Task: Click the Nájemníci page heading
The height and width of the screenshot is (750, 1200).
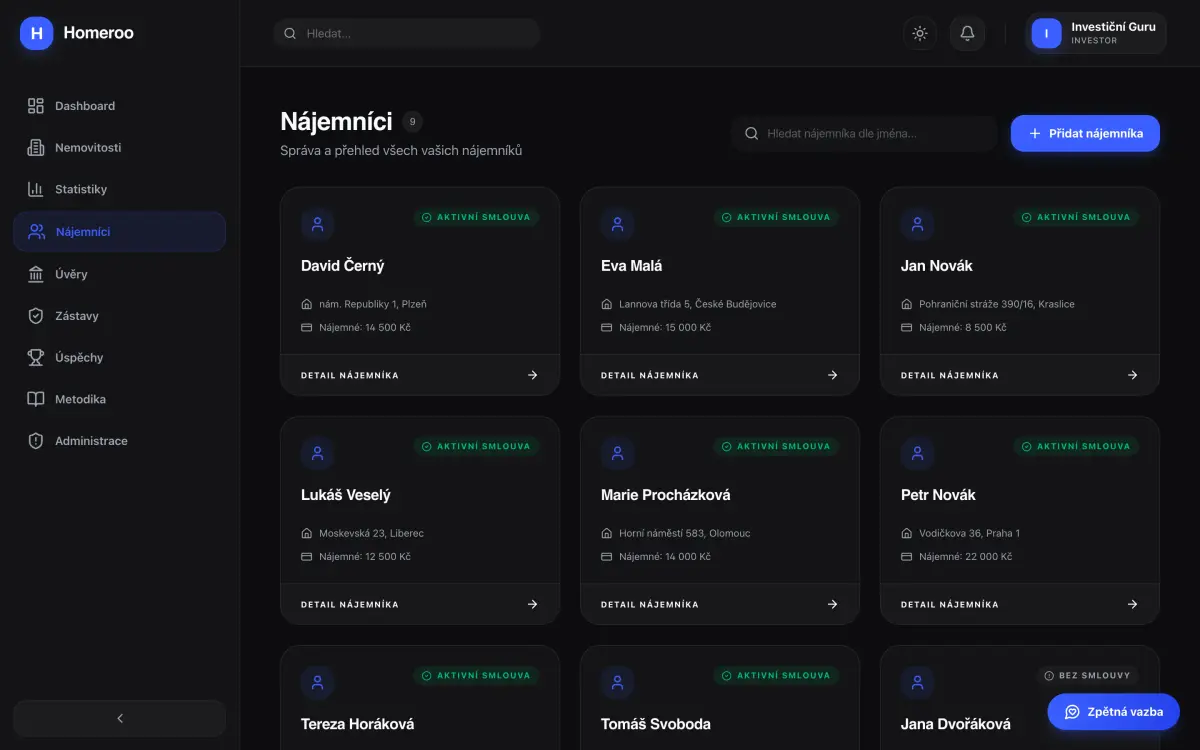Action: coord(336,122)
